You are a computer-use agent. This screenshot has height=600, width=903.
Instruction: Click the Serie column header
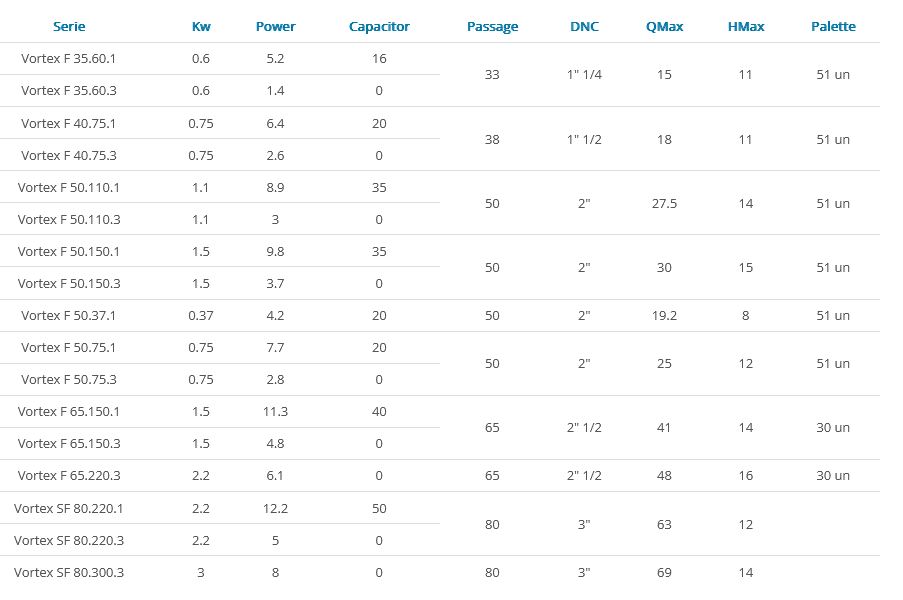point(69,26)
